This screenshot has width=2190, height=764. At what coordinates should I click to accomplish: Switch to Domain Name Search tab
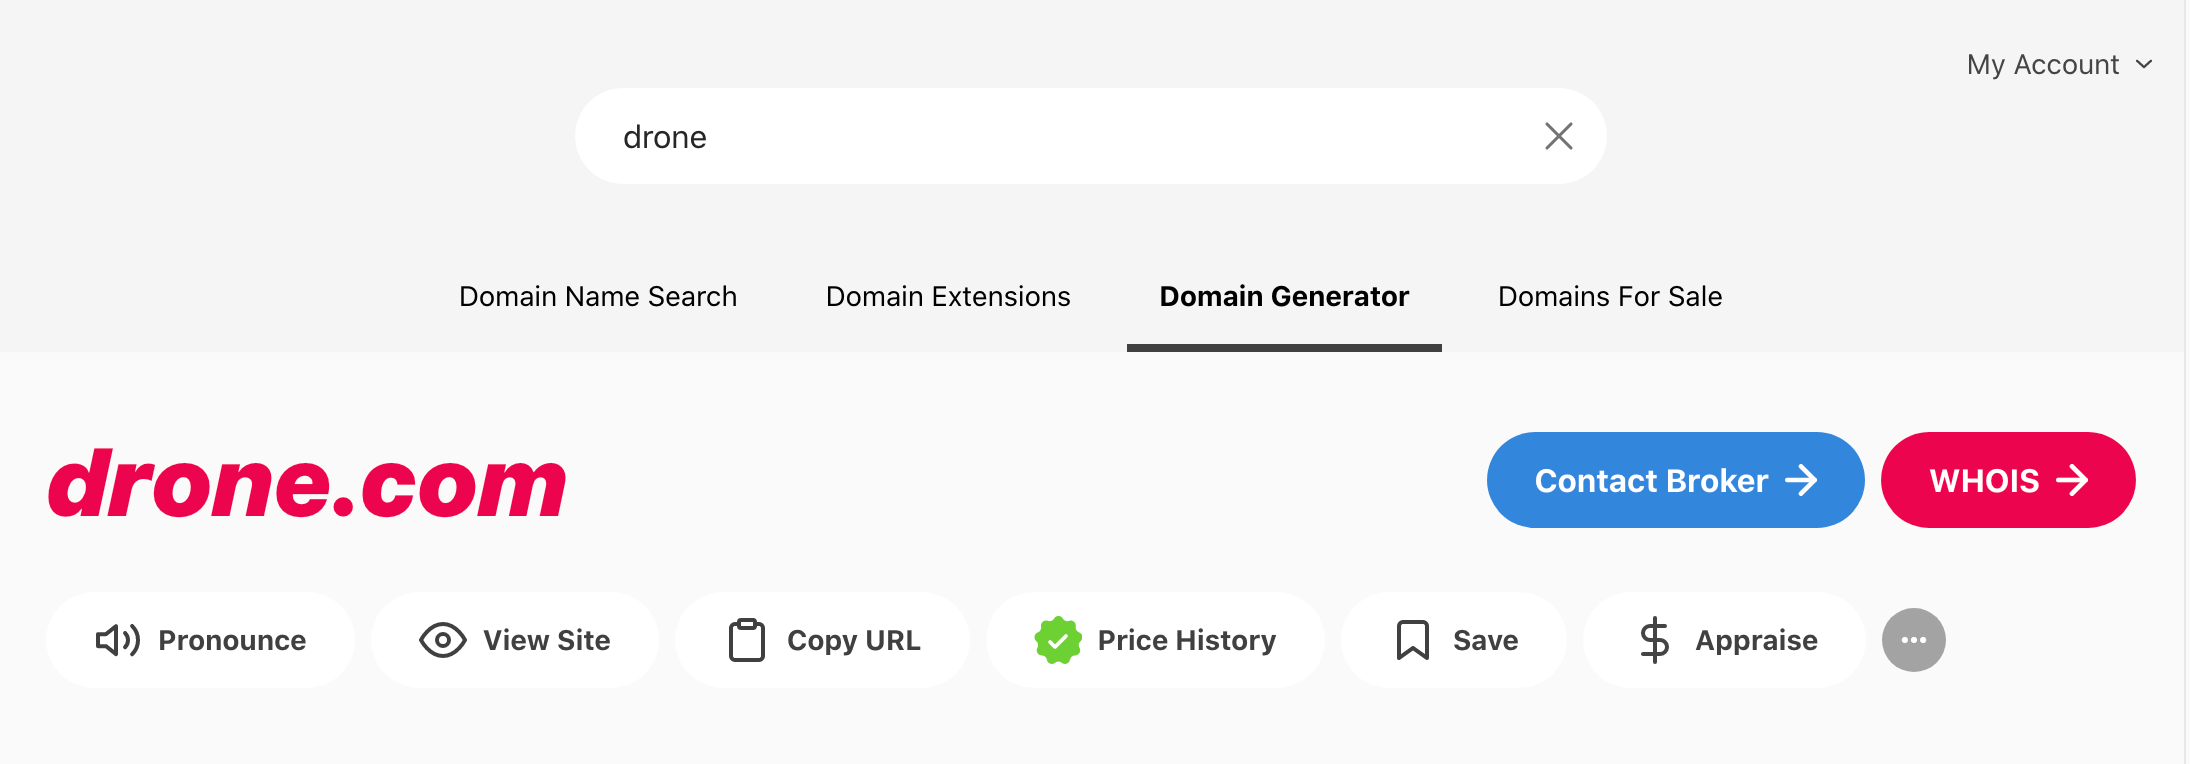[598, 296]
